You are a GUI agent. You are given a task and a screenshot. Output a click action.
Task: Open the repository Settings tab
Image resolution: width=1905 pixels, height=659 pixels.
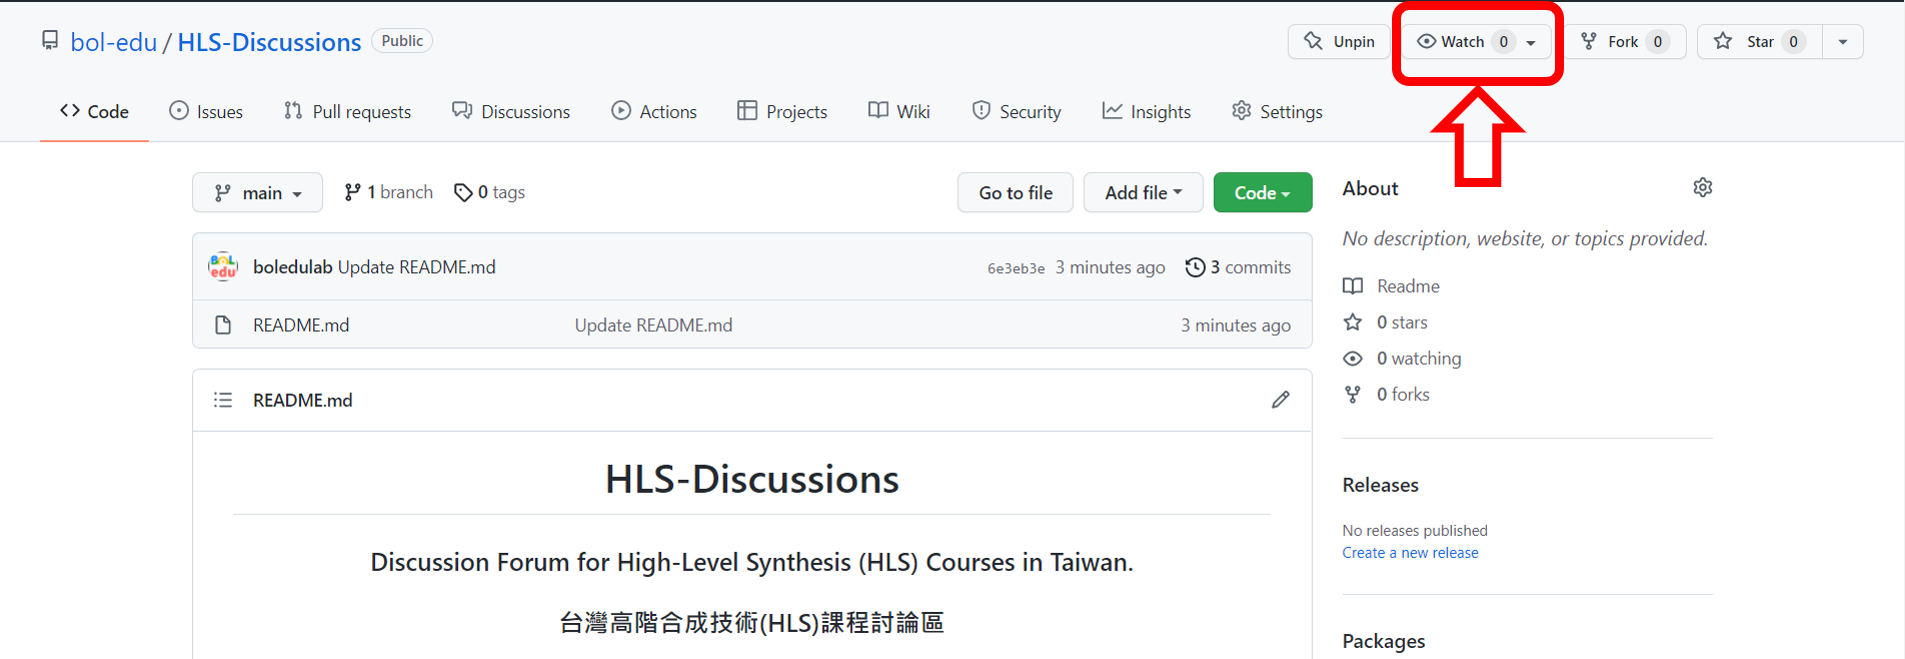coord(1277,111)
